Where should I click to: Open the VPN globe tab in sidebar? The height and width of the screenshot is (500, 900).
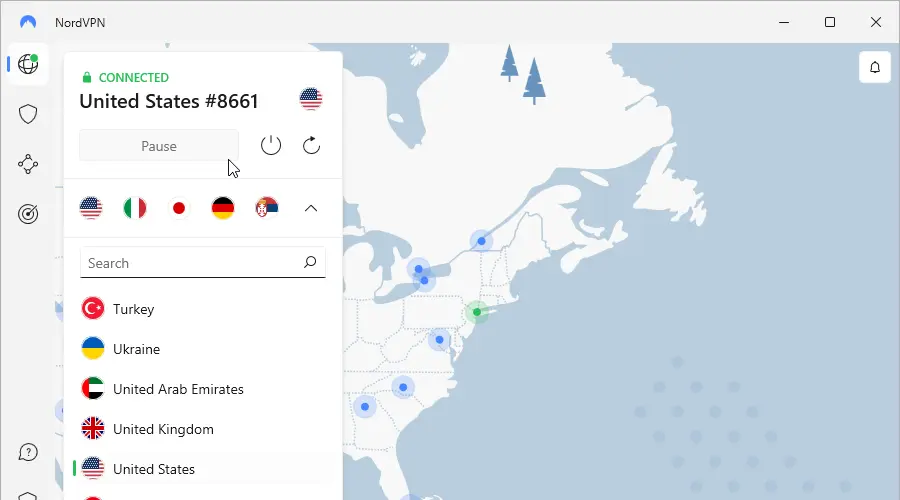[x=28, y=64]
